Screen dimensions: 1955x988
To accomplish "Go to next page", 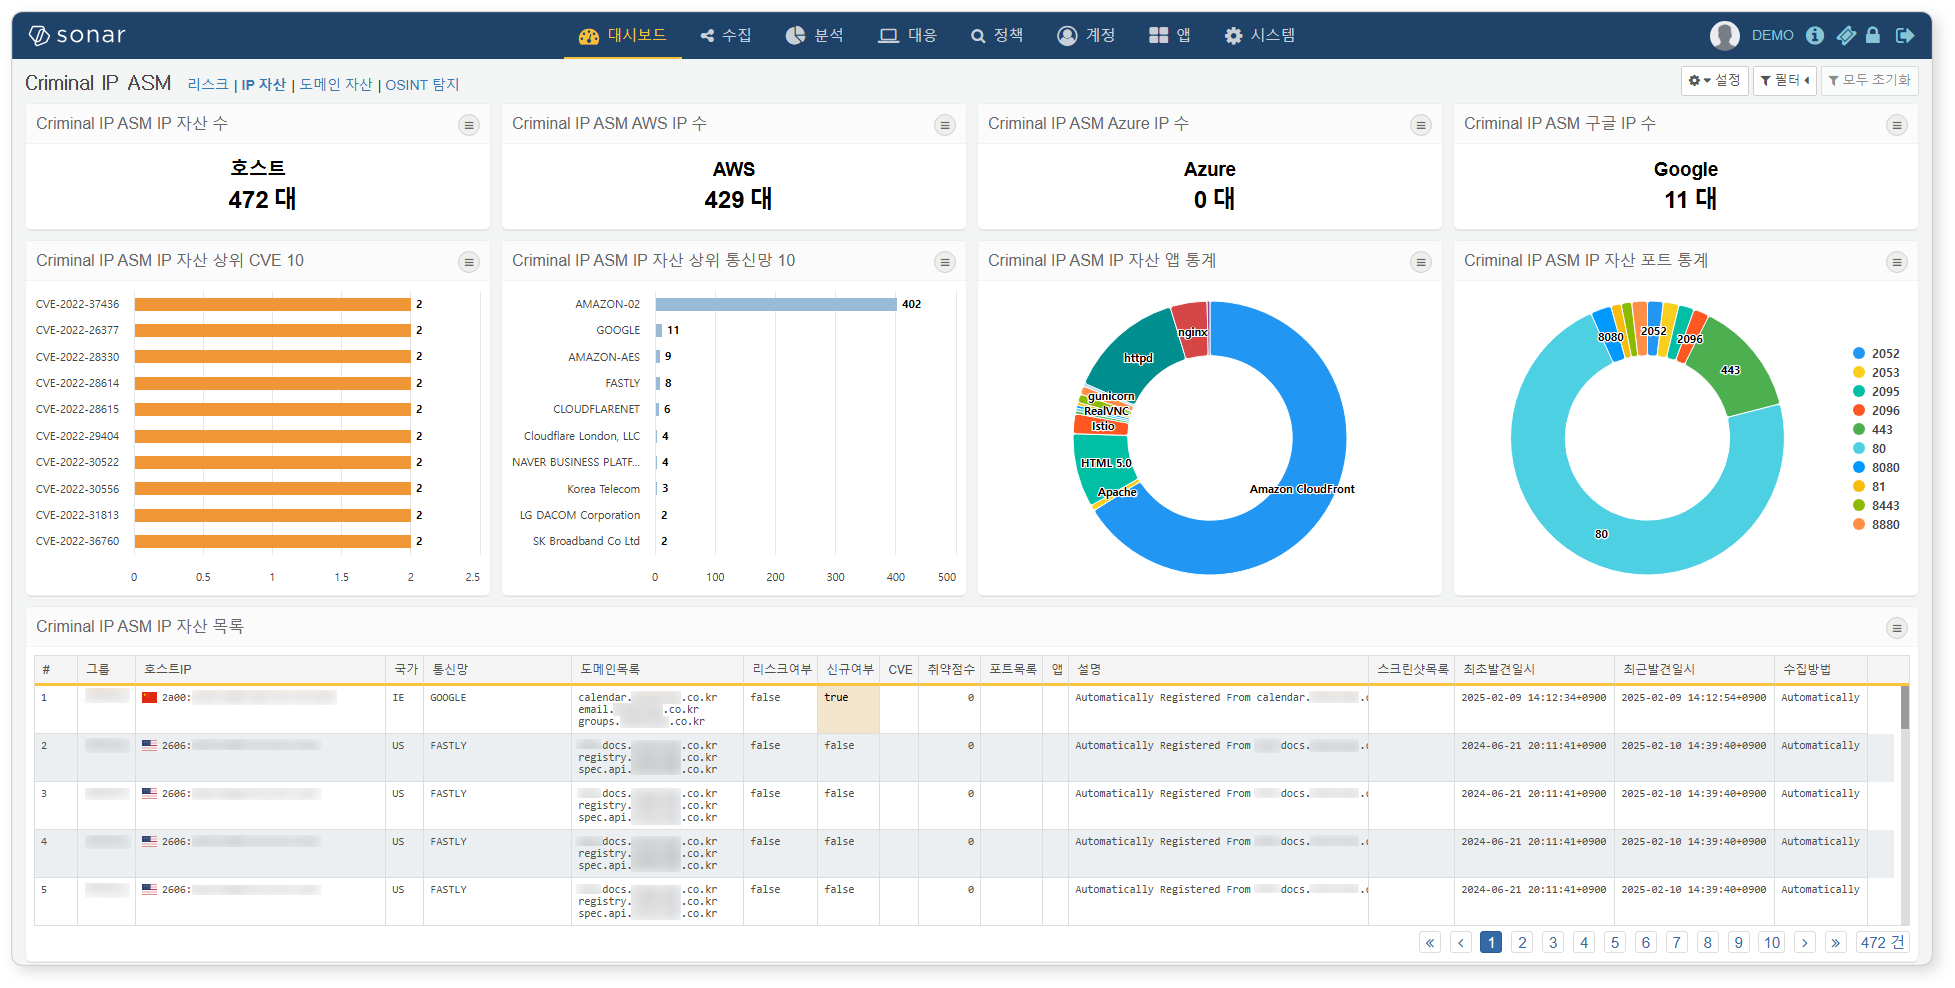I will click(1805, 942).
